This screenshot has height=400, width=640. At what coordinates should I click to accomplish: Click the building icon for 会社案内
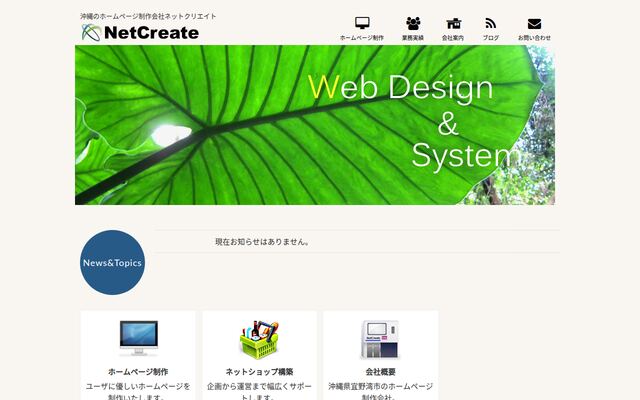(x=453, y=23)
